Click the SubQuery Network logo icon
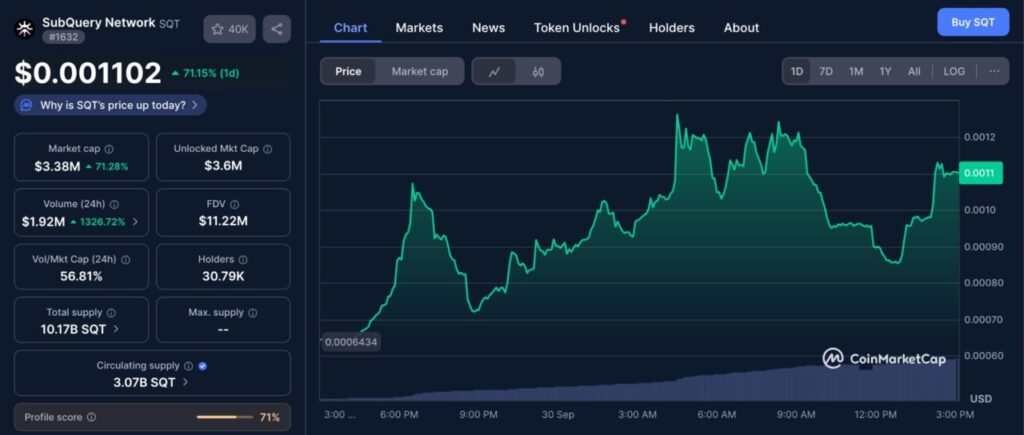The image size is (1024, 435). (x=24, y=29)
